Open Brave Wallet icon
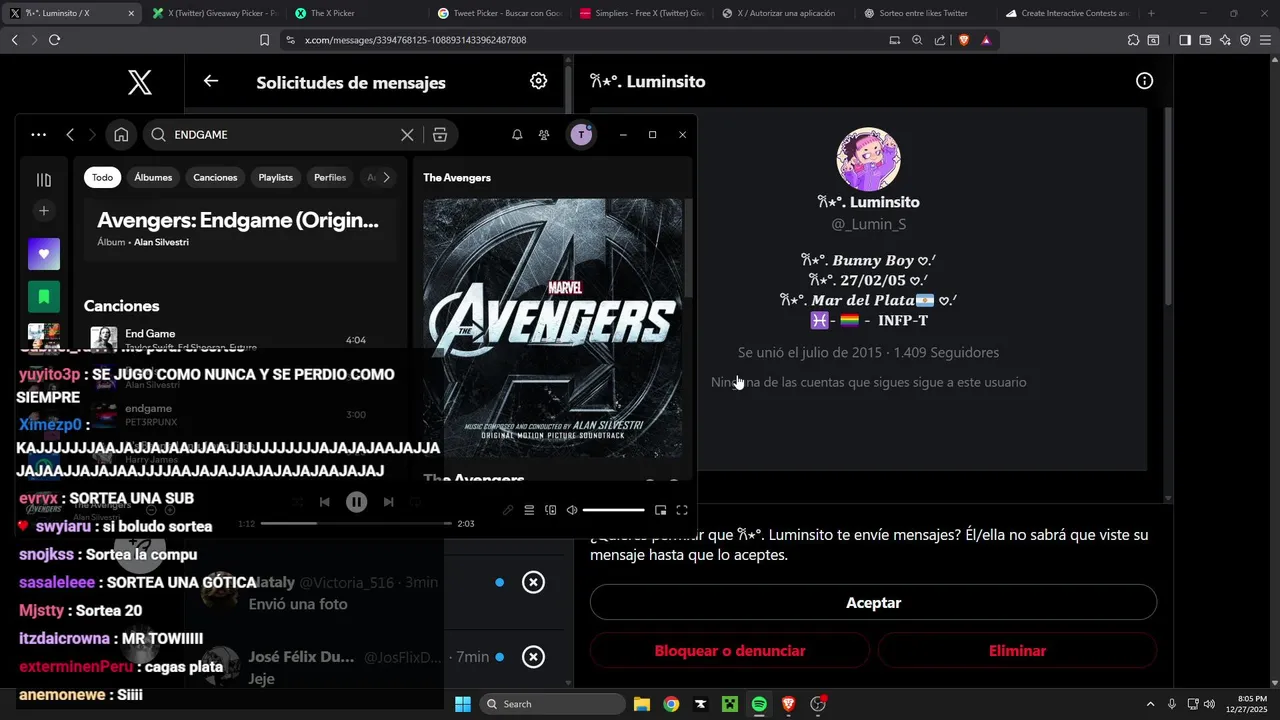Image resolution: width=1280 pixels, height=720 pixels. [1205, 40]
